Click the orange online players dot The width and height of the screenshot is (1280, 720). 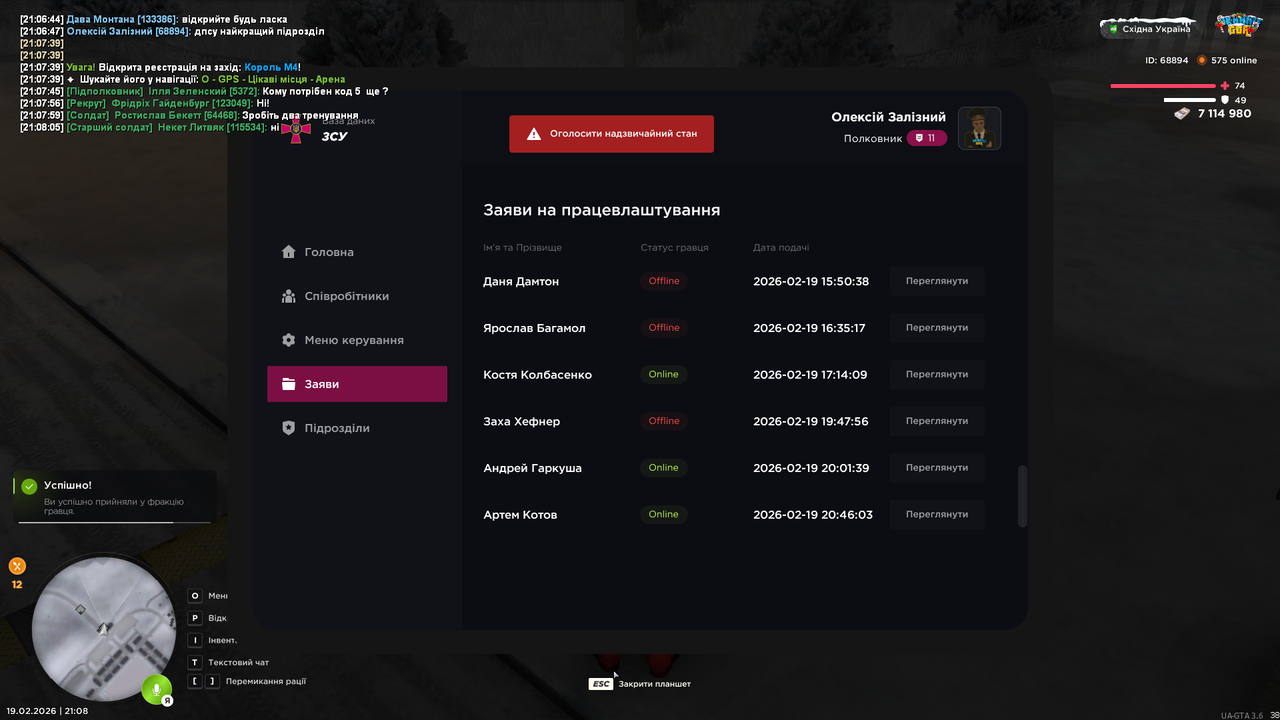pyautogui.click(x=1202, y=60)
